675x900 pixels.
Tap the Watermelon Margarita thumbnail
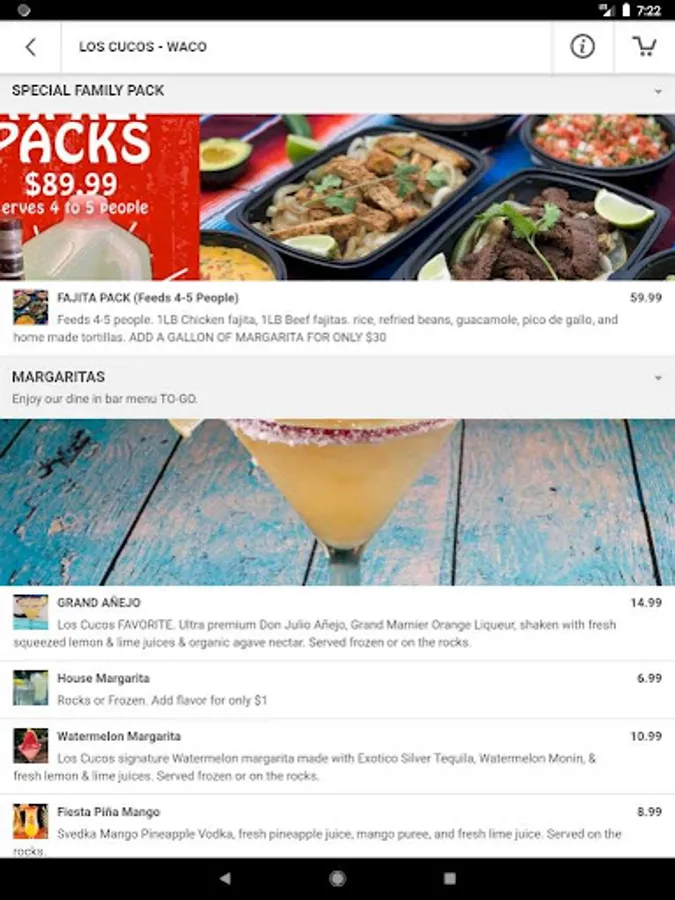click(x=30, y=746)
